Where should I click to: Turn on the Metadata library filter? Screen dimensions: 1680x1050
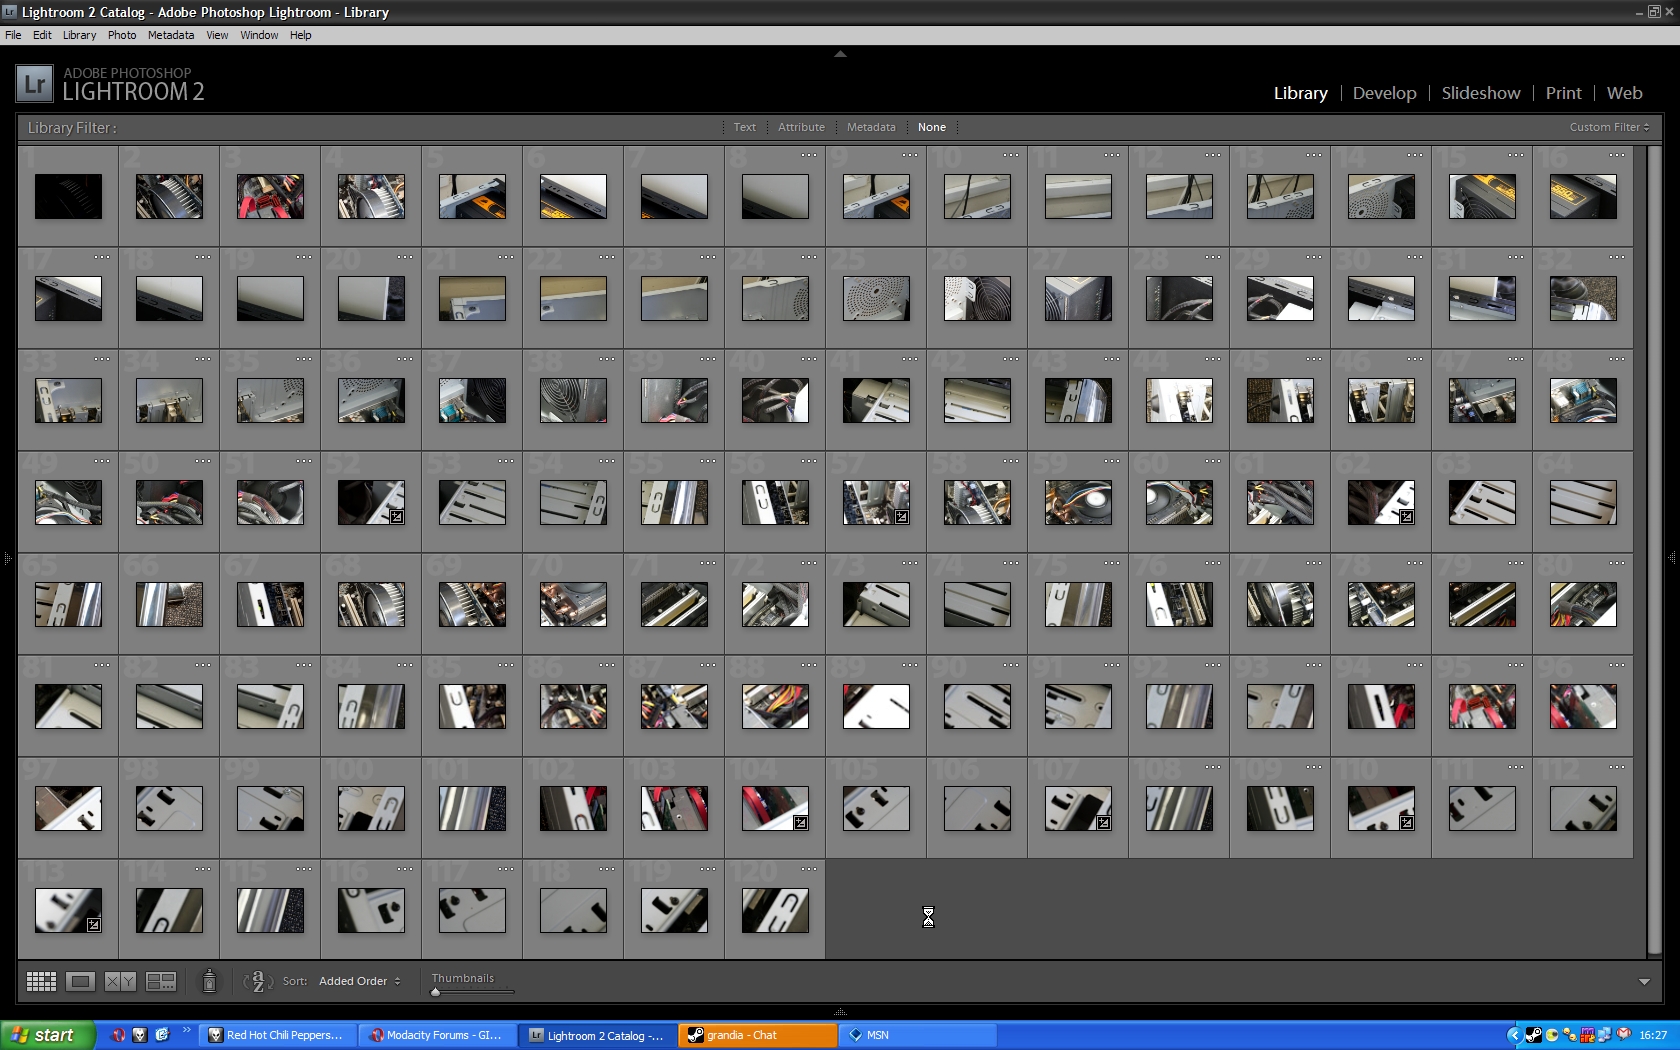(871, 127)
